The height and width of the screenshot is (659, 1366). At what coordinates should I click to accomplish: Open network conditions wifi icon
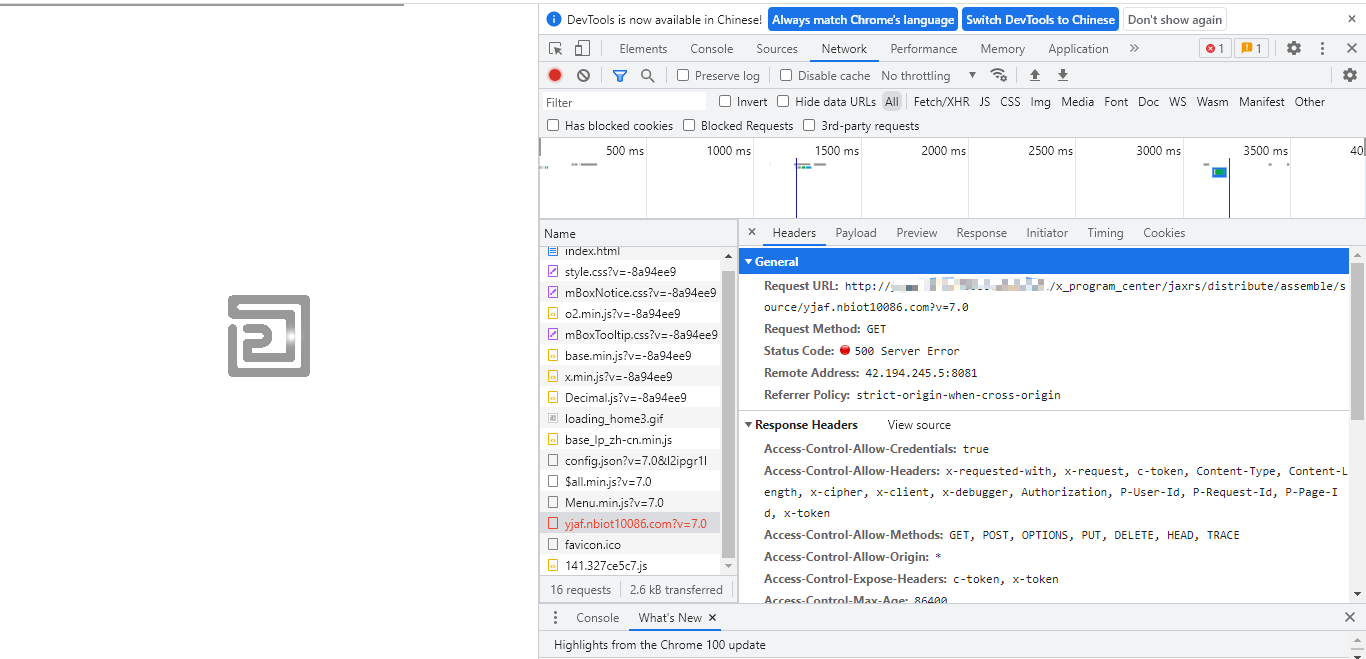[x=998, y=75]
